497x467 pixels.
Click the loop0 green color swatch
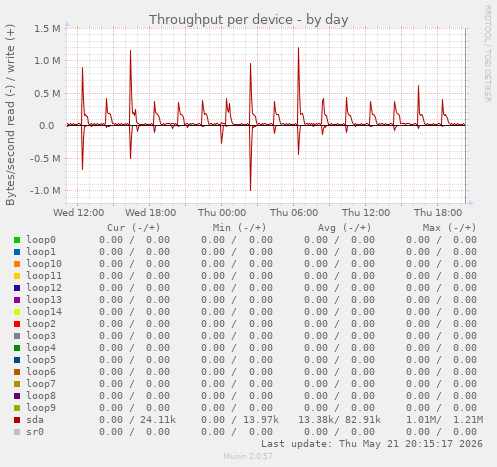pyautogui.click(x=17, y=240)
